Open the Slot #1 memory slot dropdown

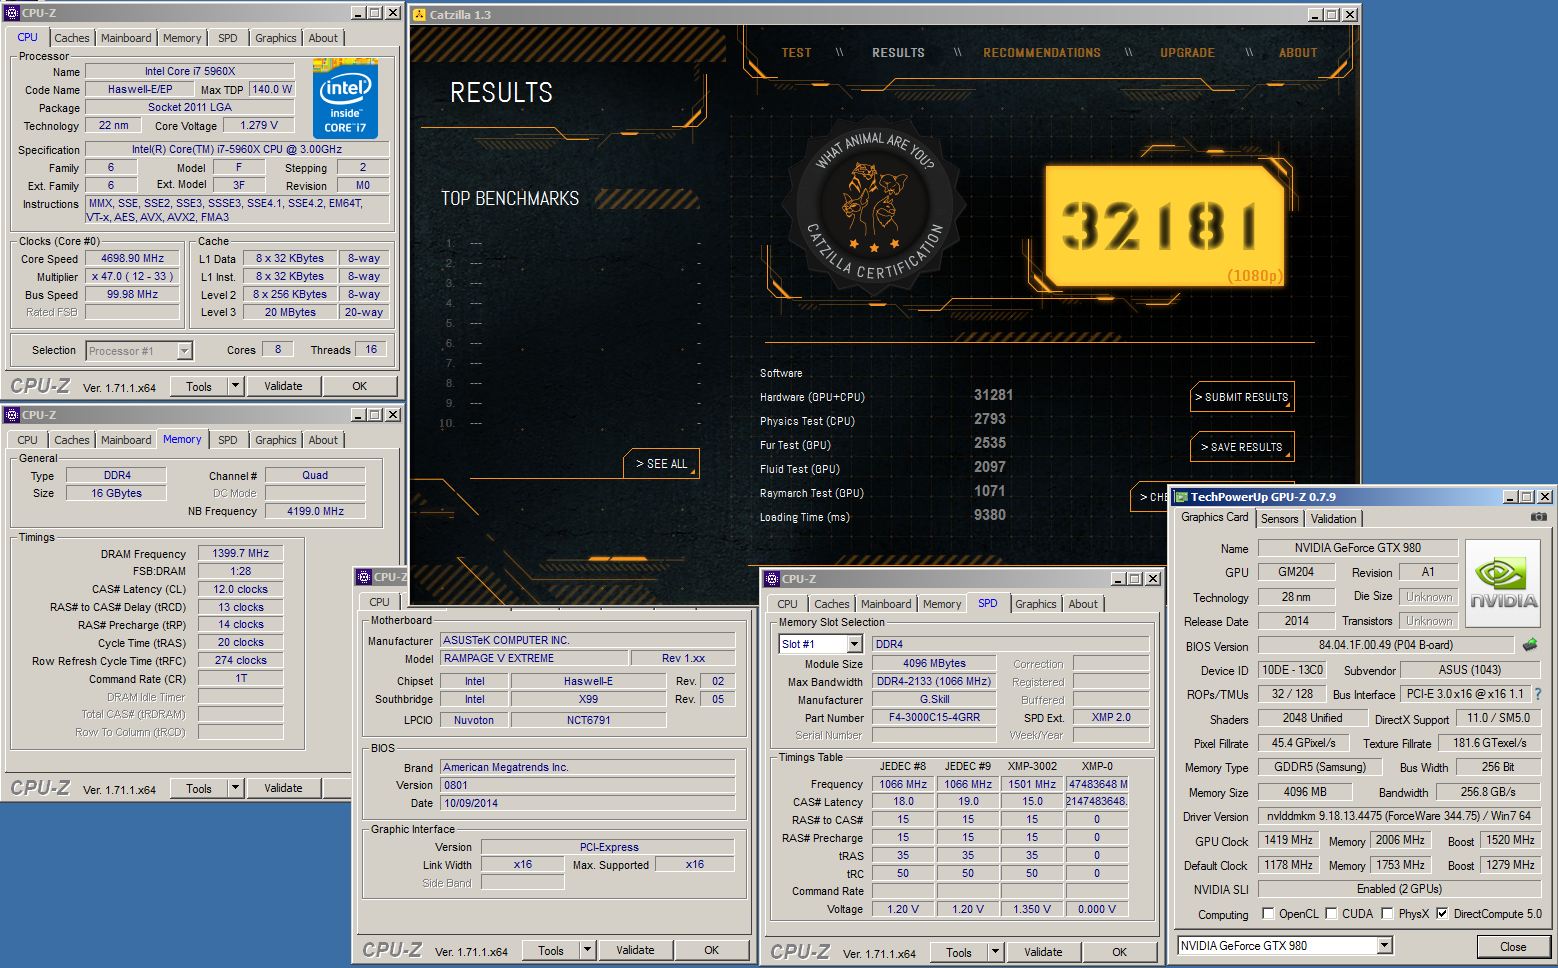pos(854,644)
